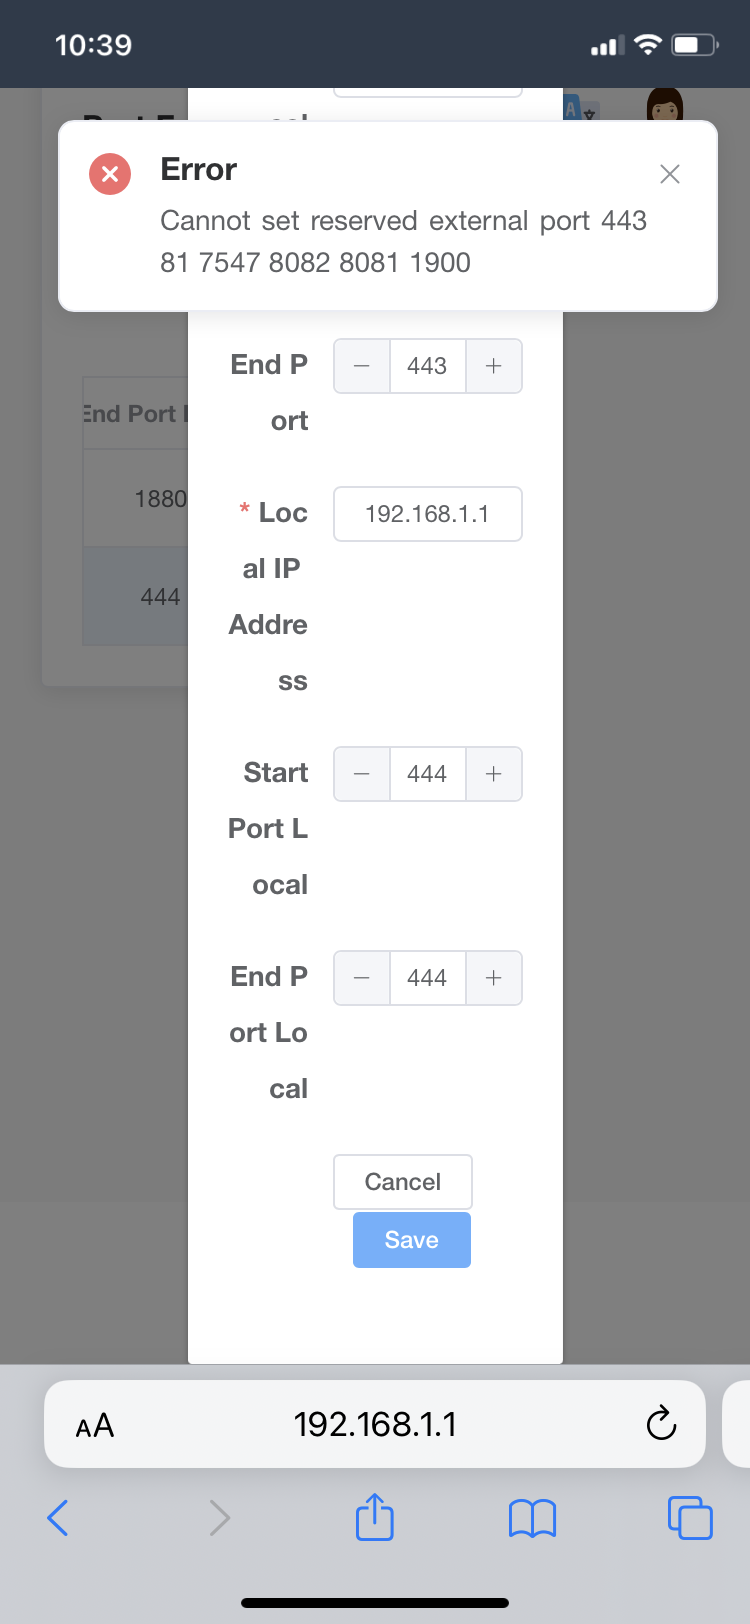Image resolution: width=750 pixels, height=1624 pixels.
Task: Tap the 192.168.1.1 address bar
Action: click(375, 1424)
